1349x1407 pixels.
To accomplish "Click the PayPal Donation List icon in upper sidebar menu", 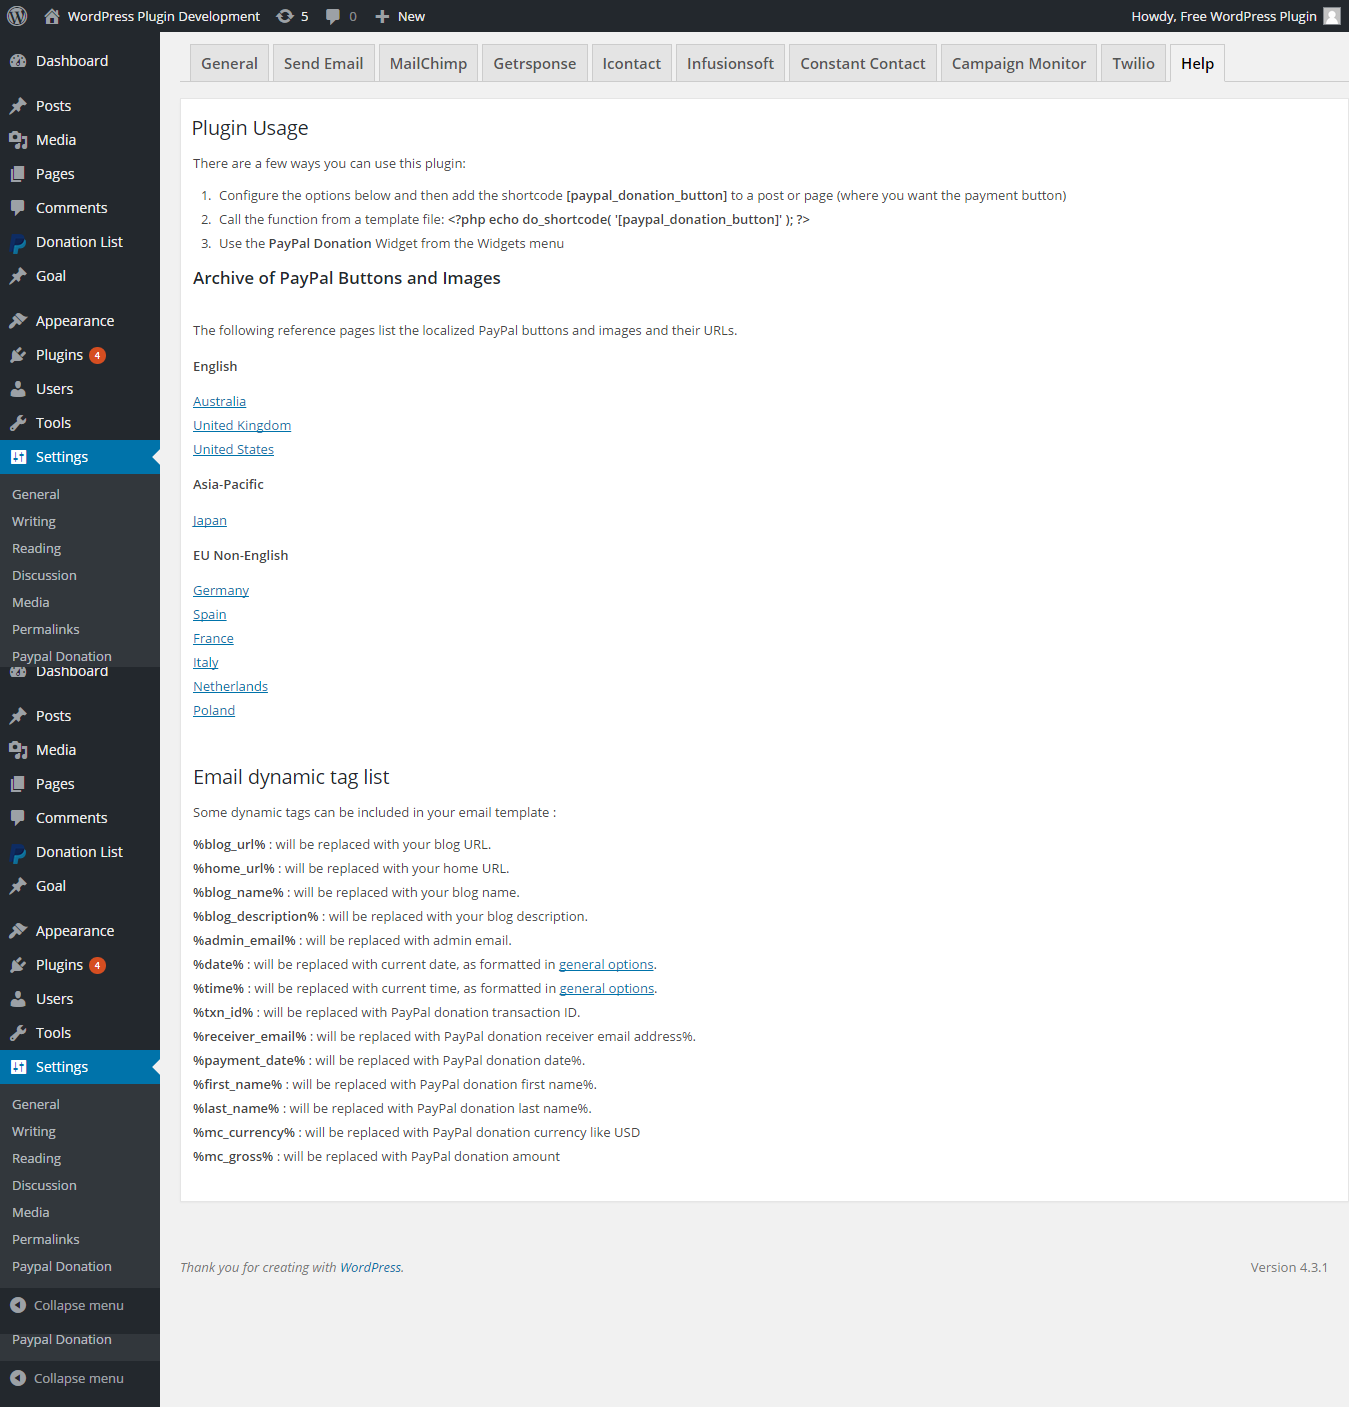I will click(18, 242).
